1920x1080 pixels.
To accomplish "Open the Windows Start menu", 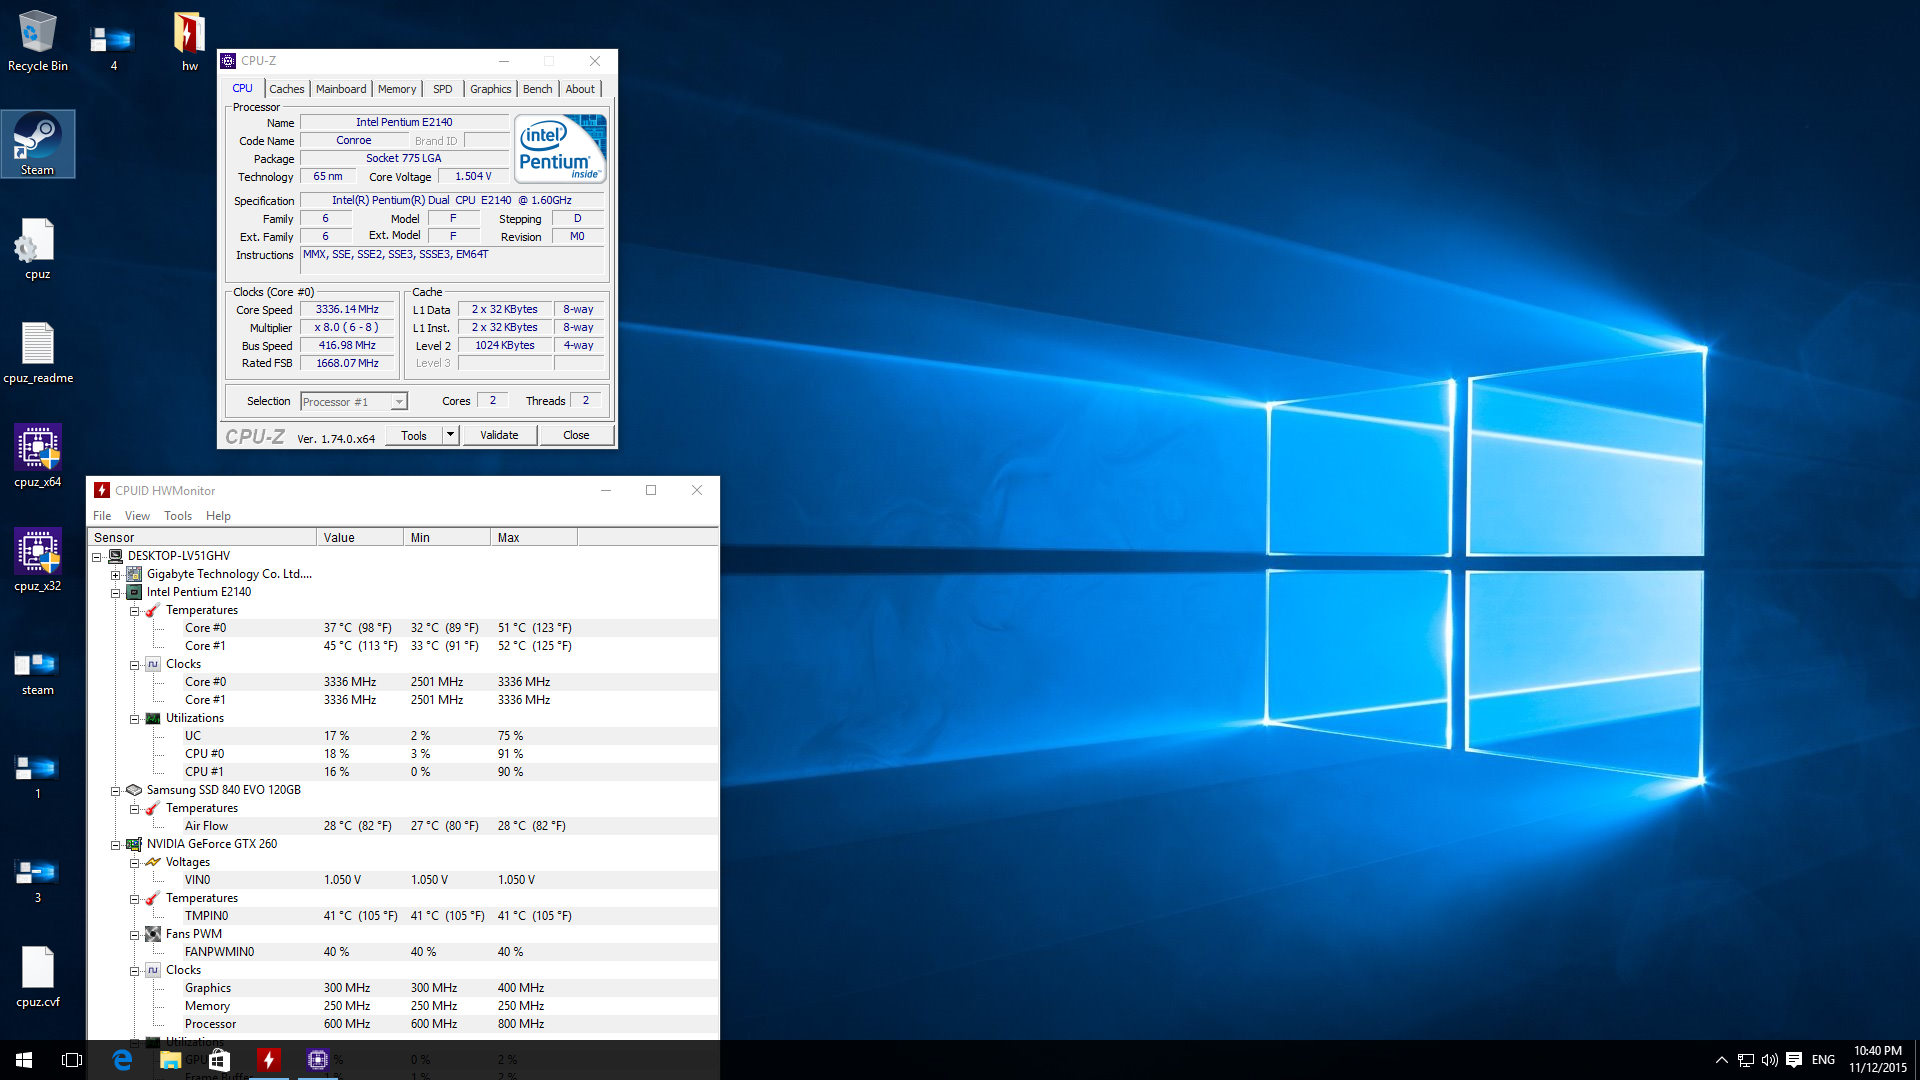I will 24,1060.
